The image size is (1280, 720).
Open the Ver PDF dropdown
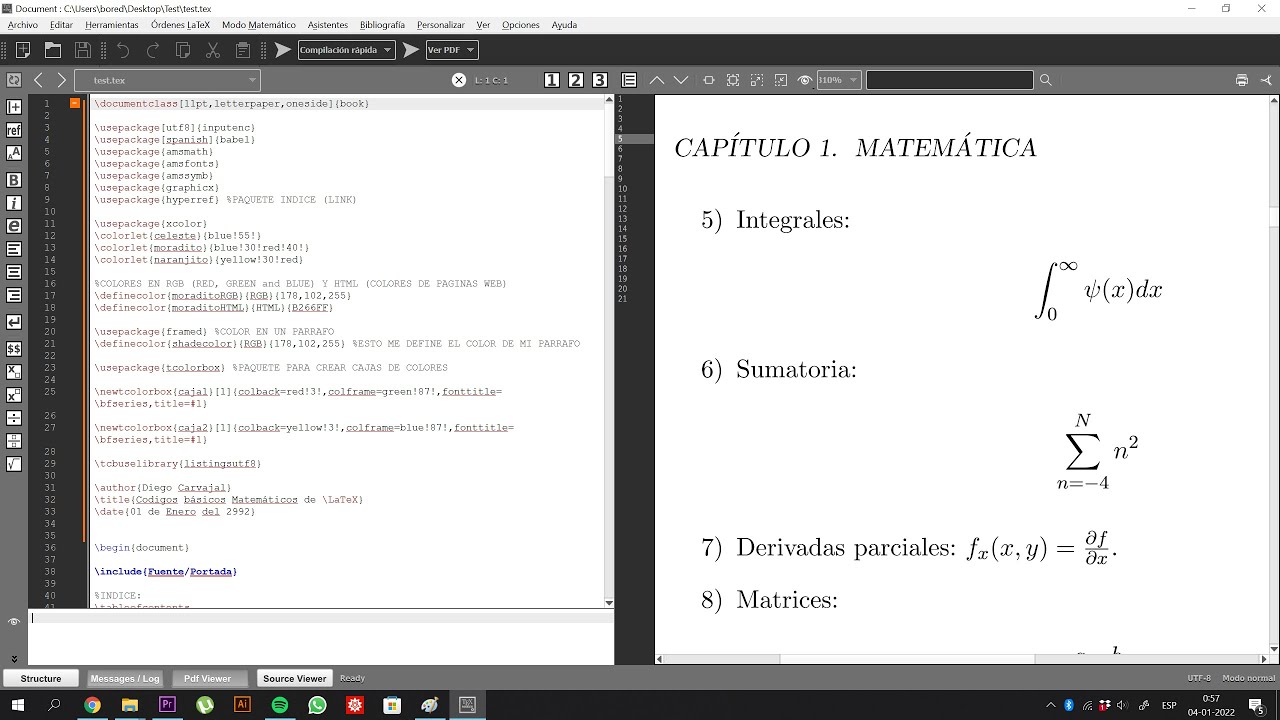point(451,50)
